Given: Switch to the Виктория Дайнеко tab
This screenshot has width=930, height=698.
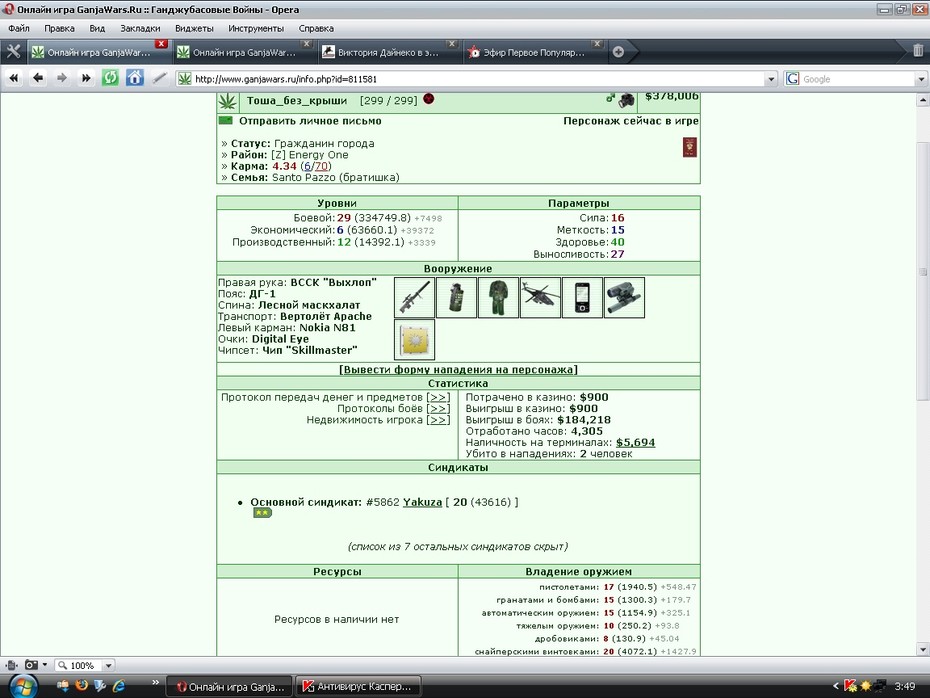Looking at the screenshot, I should [388, 52].
